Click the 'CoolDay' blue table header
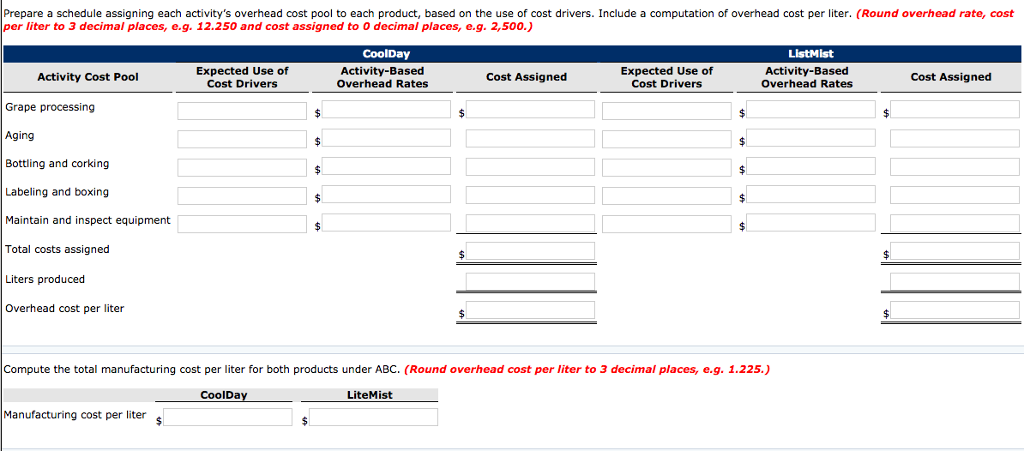Image resolution: width=1024 pixels, height=451 pixels. click(386, 54)
